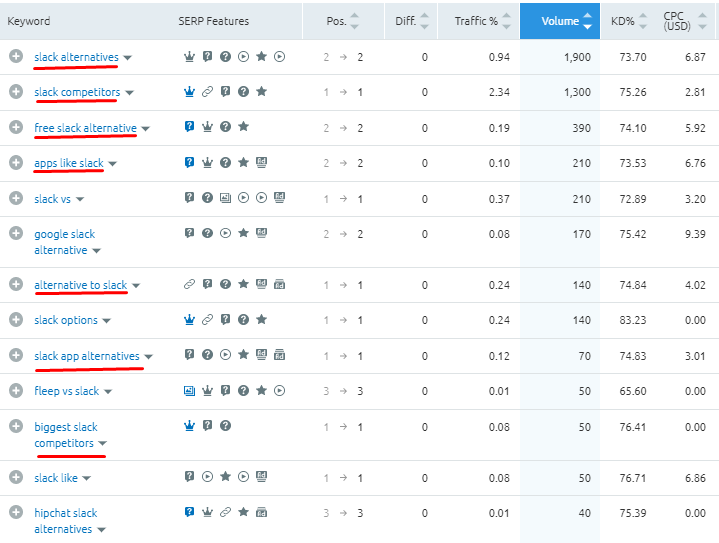Click the plus icon next to apps like slack

(16, 162)
